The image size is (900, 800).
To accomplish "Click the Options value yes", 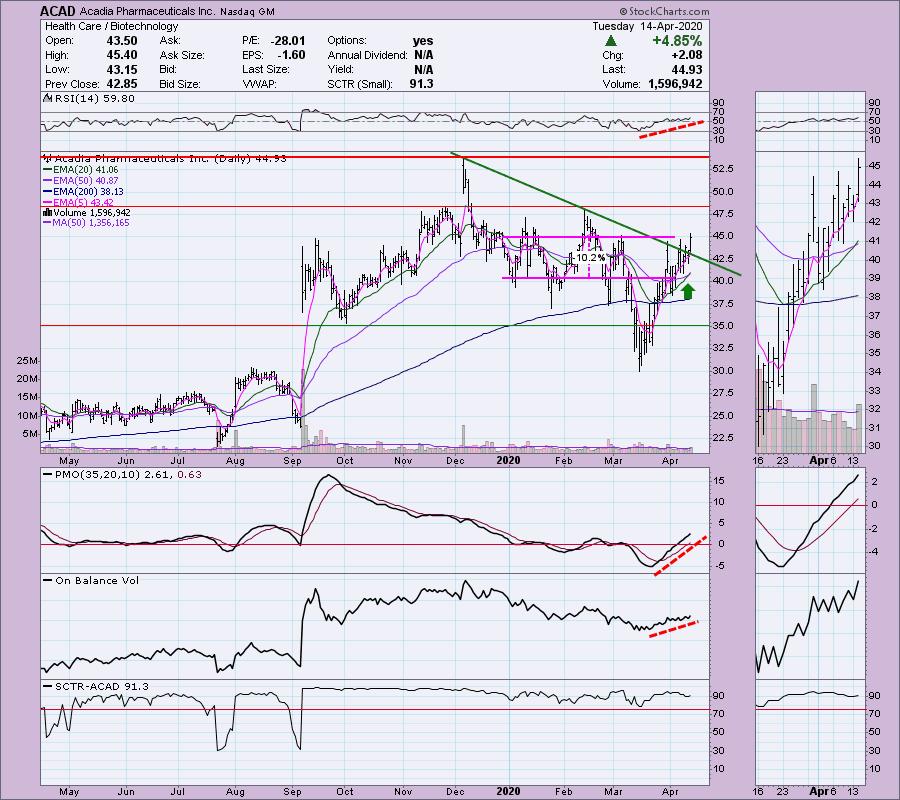I will click(423, 41).
